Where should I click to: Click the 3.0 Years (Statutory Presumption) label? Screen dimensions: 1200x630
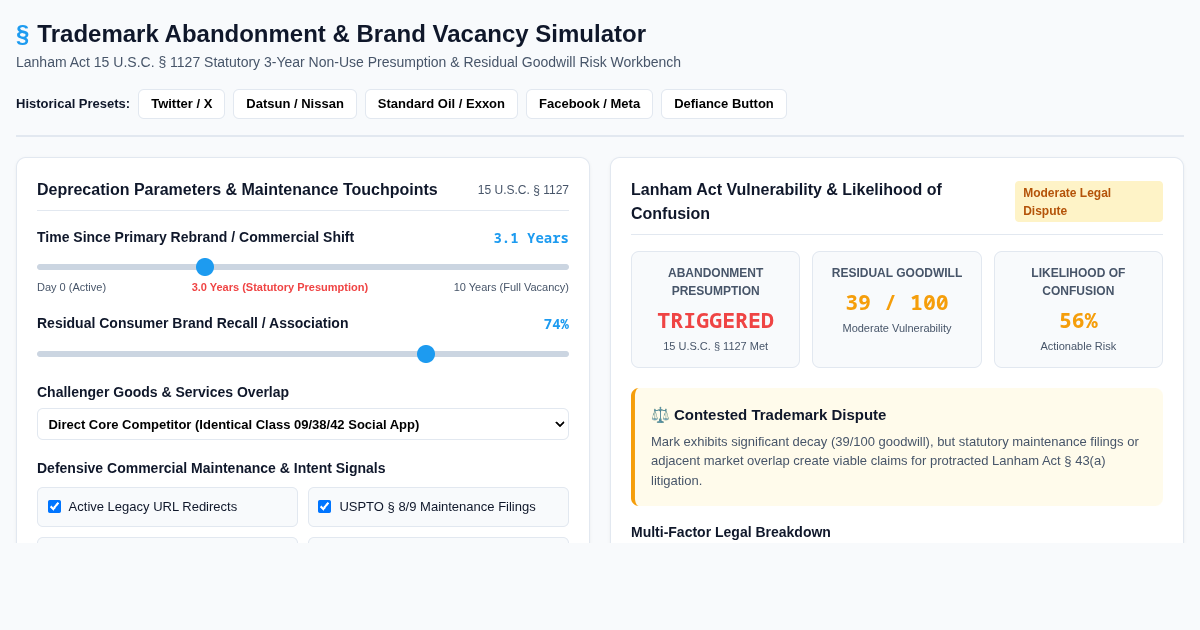click(280, 287)
